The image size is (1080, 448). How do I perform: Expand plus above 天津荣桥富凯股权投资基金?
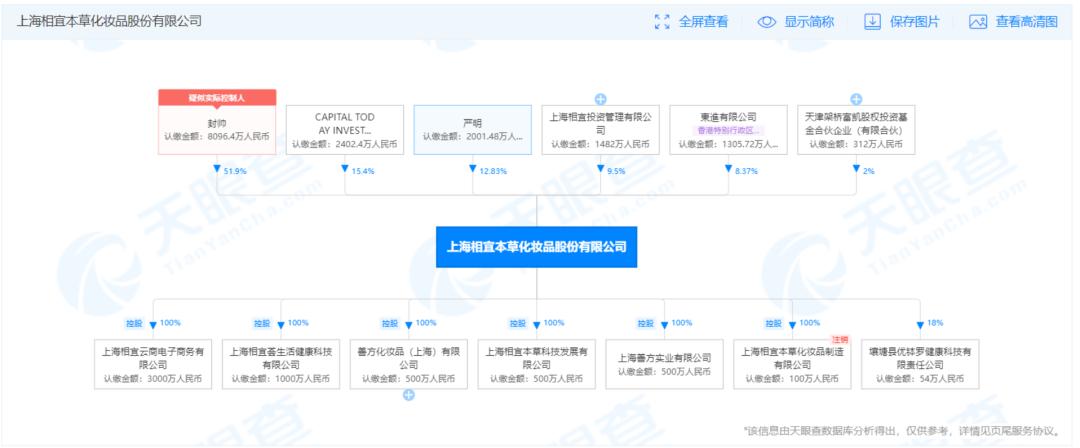856,99
